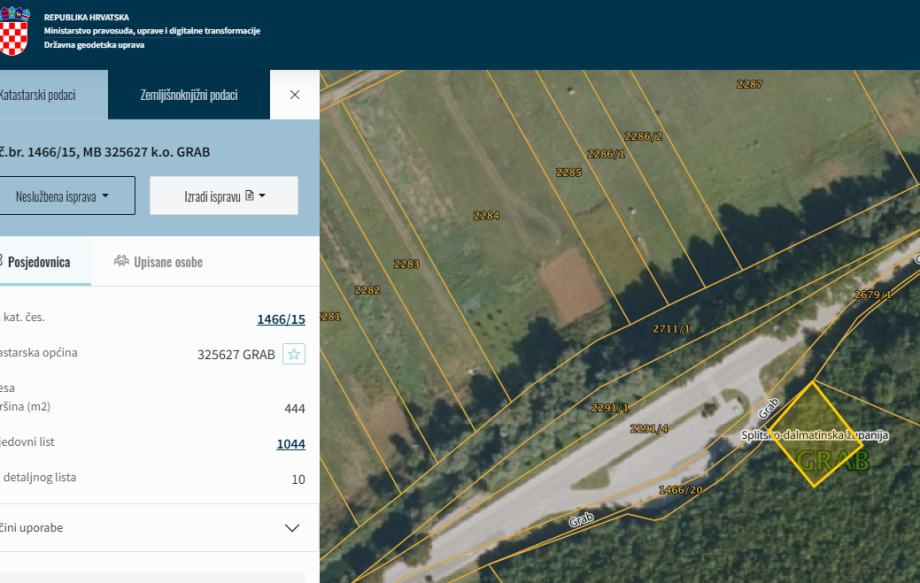The image size is (920, 583).
Task: Close the parcel details panel
Action: tap(295, 94)
